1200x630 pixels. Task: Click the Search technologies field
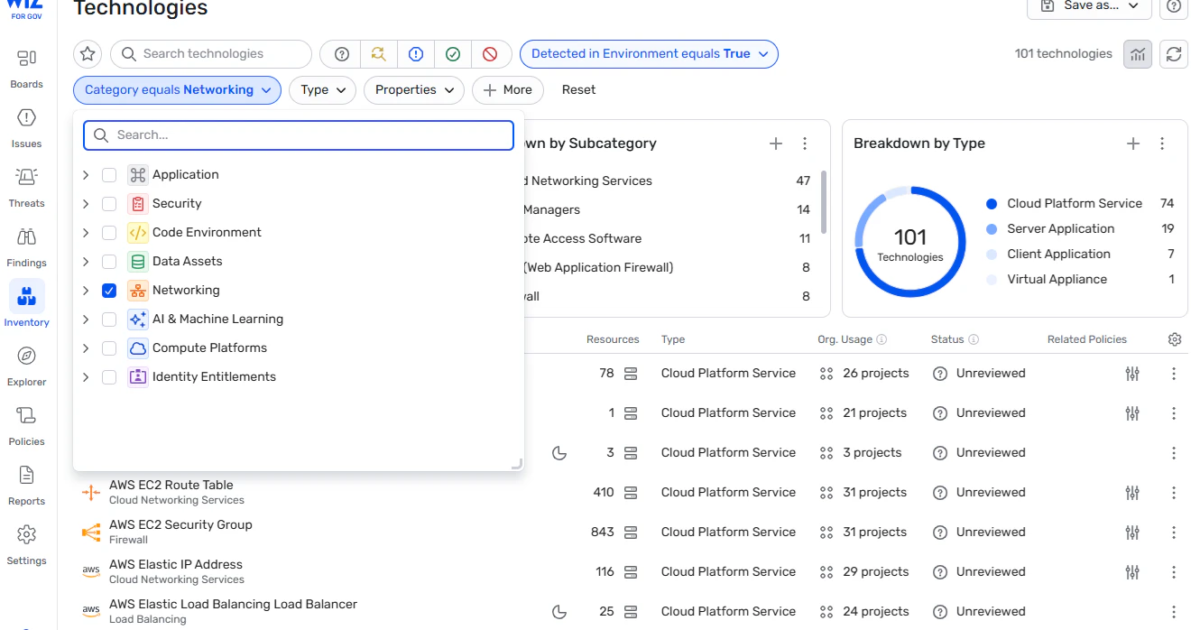pos(211,54)
